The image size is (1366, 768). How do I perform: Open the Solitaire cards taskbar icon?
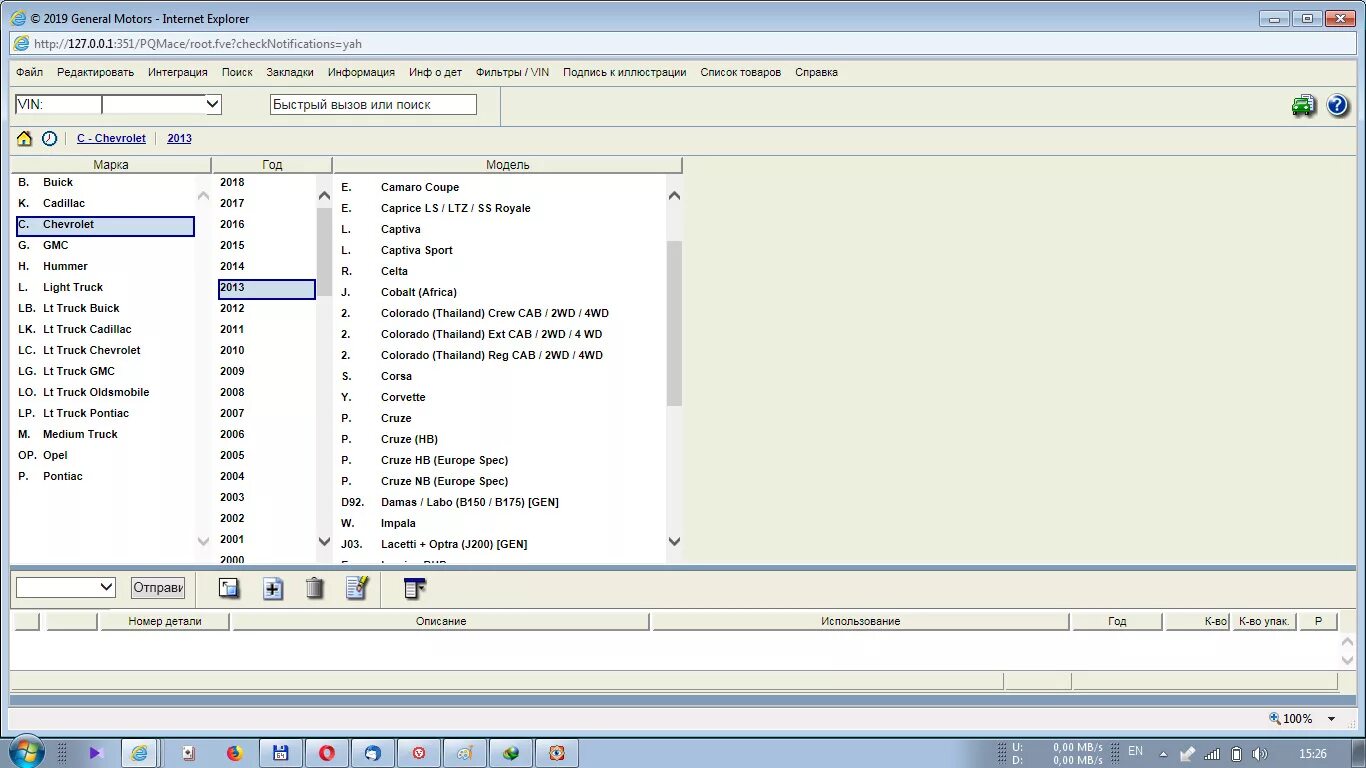pos(189,753)
